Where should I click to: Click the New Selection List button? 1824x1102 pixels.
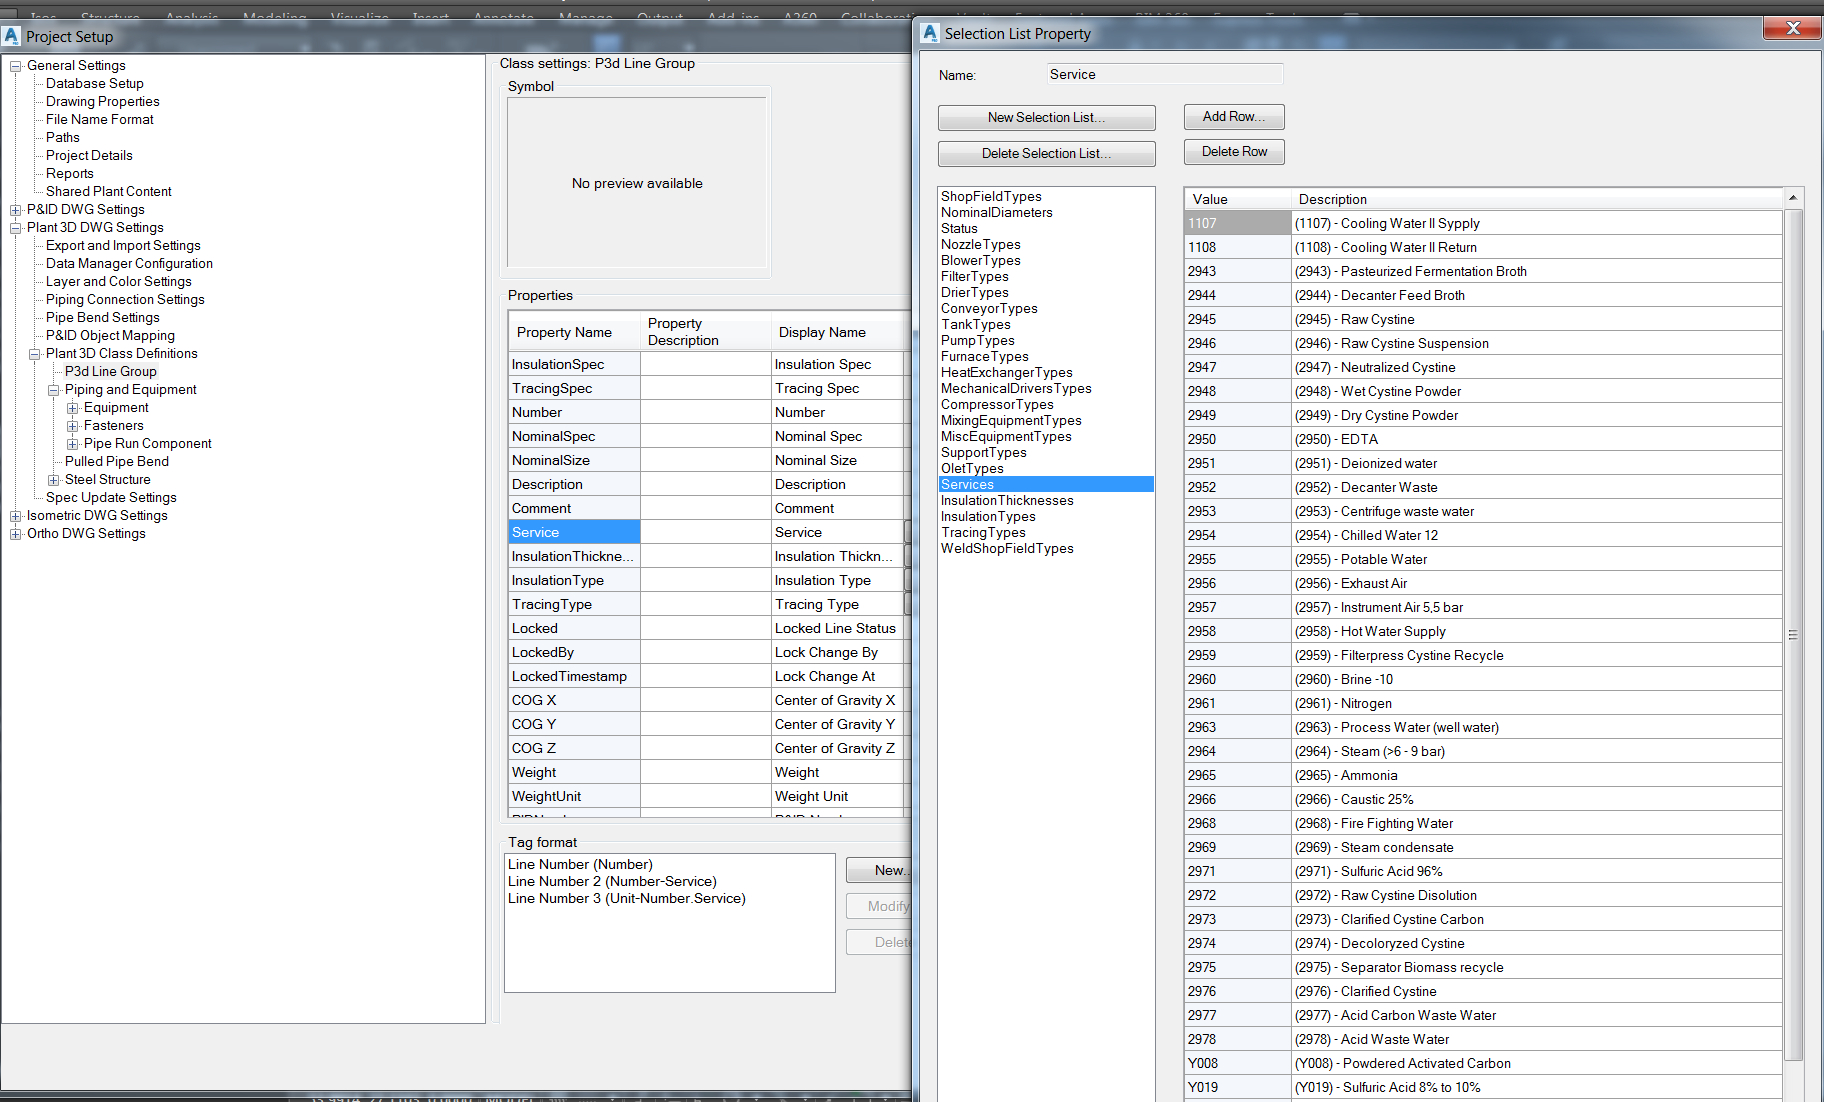coord(1046,118)
